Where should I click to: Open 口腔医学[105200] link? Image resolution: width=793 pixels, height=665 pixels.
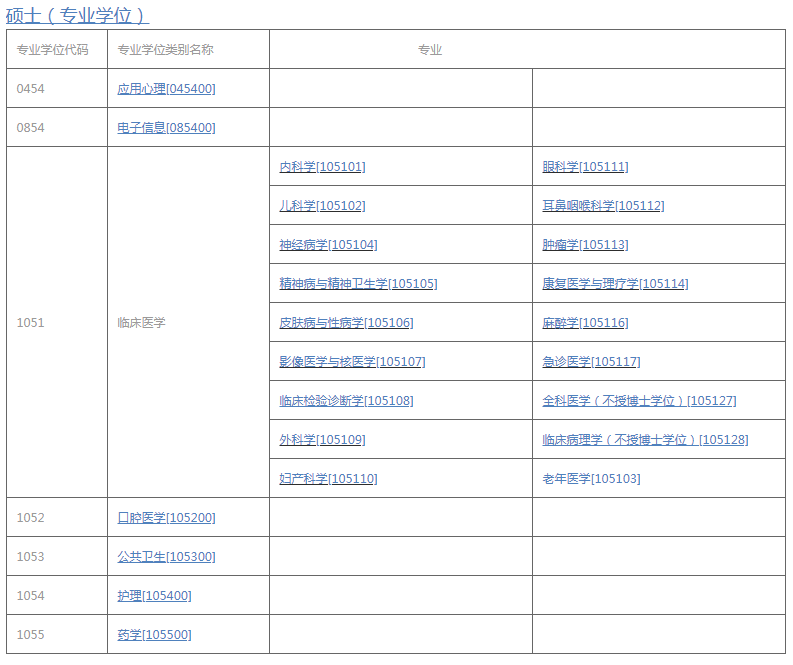166,517
